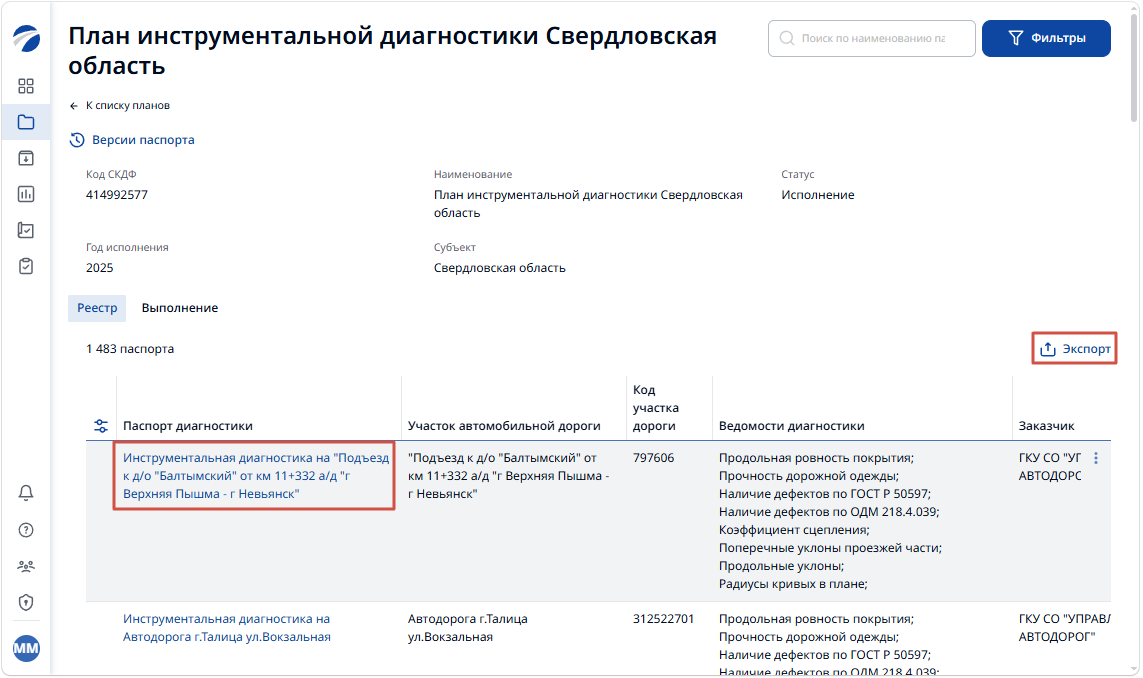
Task: Click the status value Исполнение
Action: click(x=818, y=195)
